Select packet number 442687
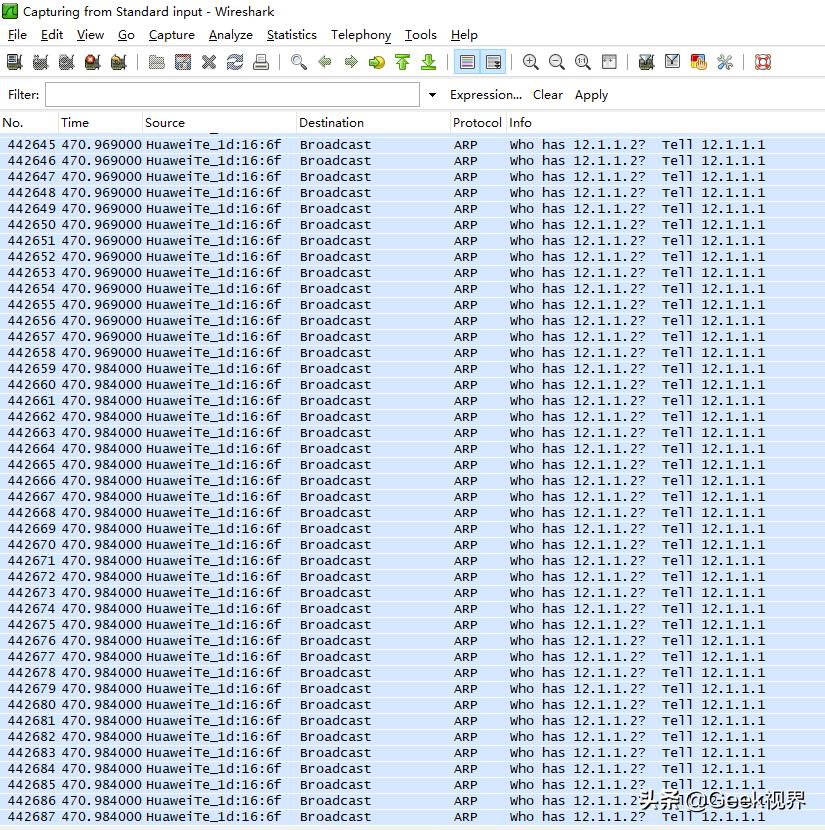The width and height of the screenshot is (825, 830). click(412, 817)
